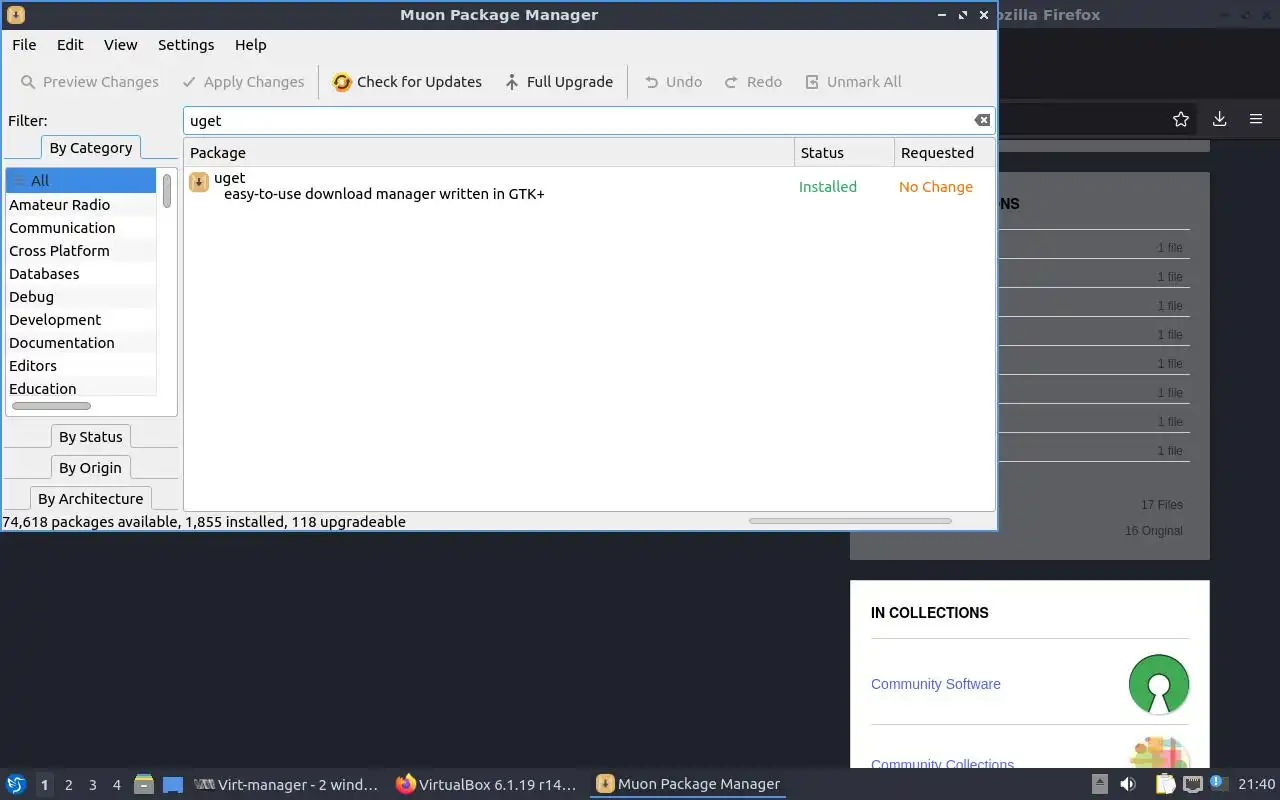Click the Preview Changes toolbar button
This screenshot has height=800, width=1280.
[x=89, y=82]
